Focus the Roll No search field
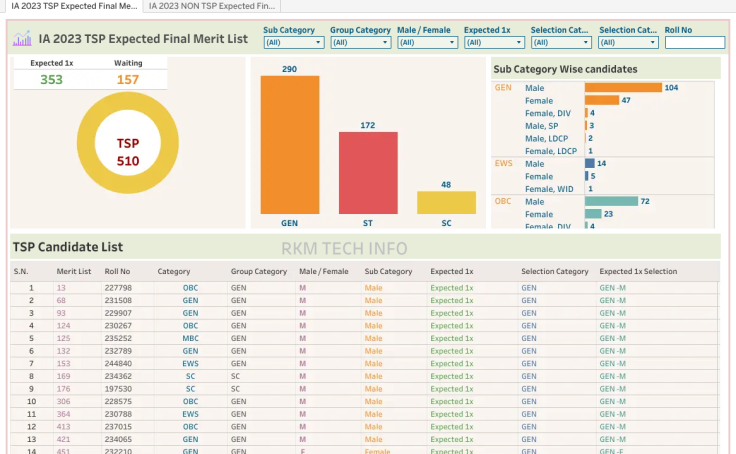Image resolution: width=736 pixels, height=454 pixels. click(x=695, y=43)
